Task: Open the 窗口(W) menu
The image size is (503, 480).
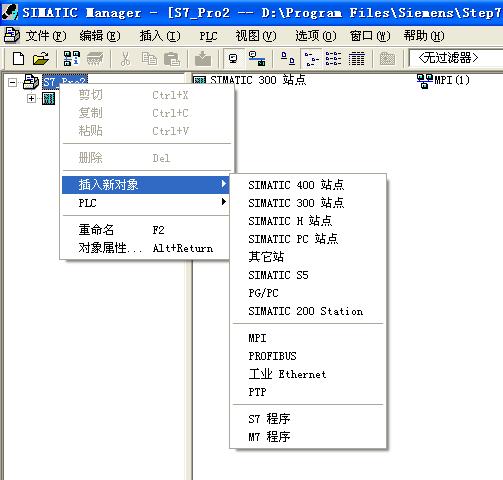Action: click(x=370, y=36)
